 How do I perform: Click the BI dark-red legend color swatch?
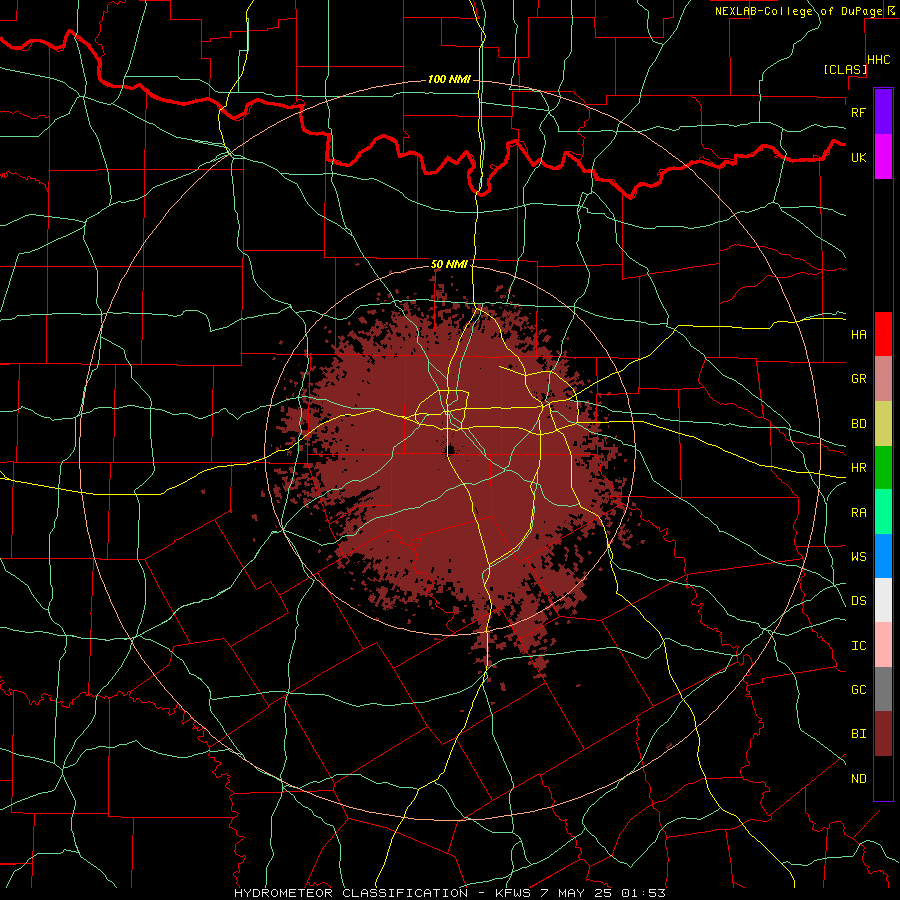pos(883,734)
